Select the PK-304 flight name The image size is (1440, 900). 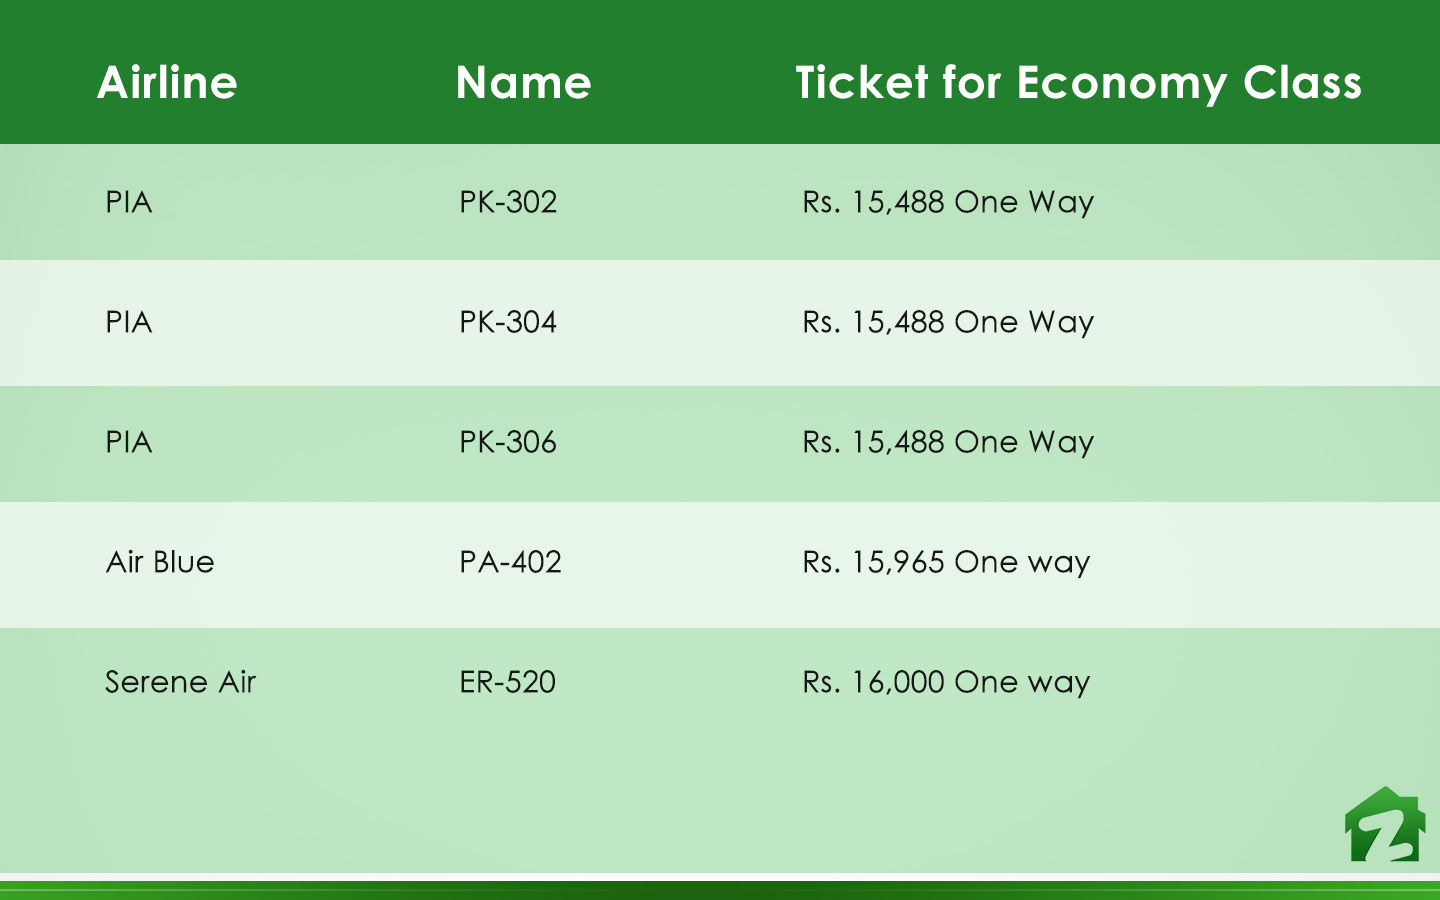pos(508,322)
